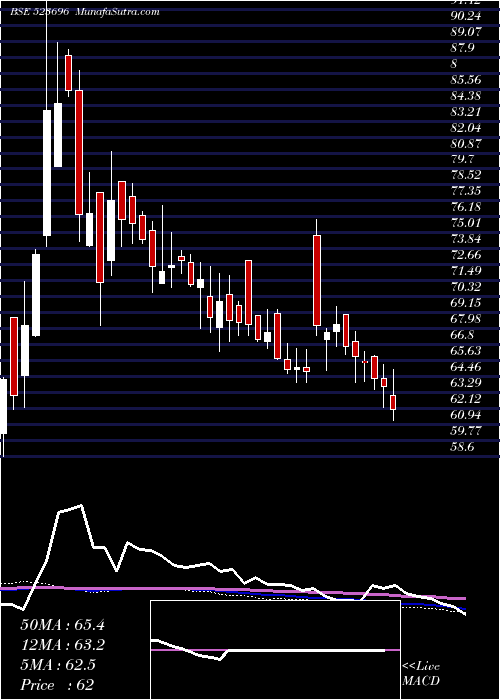Select the 84.38 price axis label
This screenshot has height=700, width=500.
point(466,96)
